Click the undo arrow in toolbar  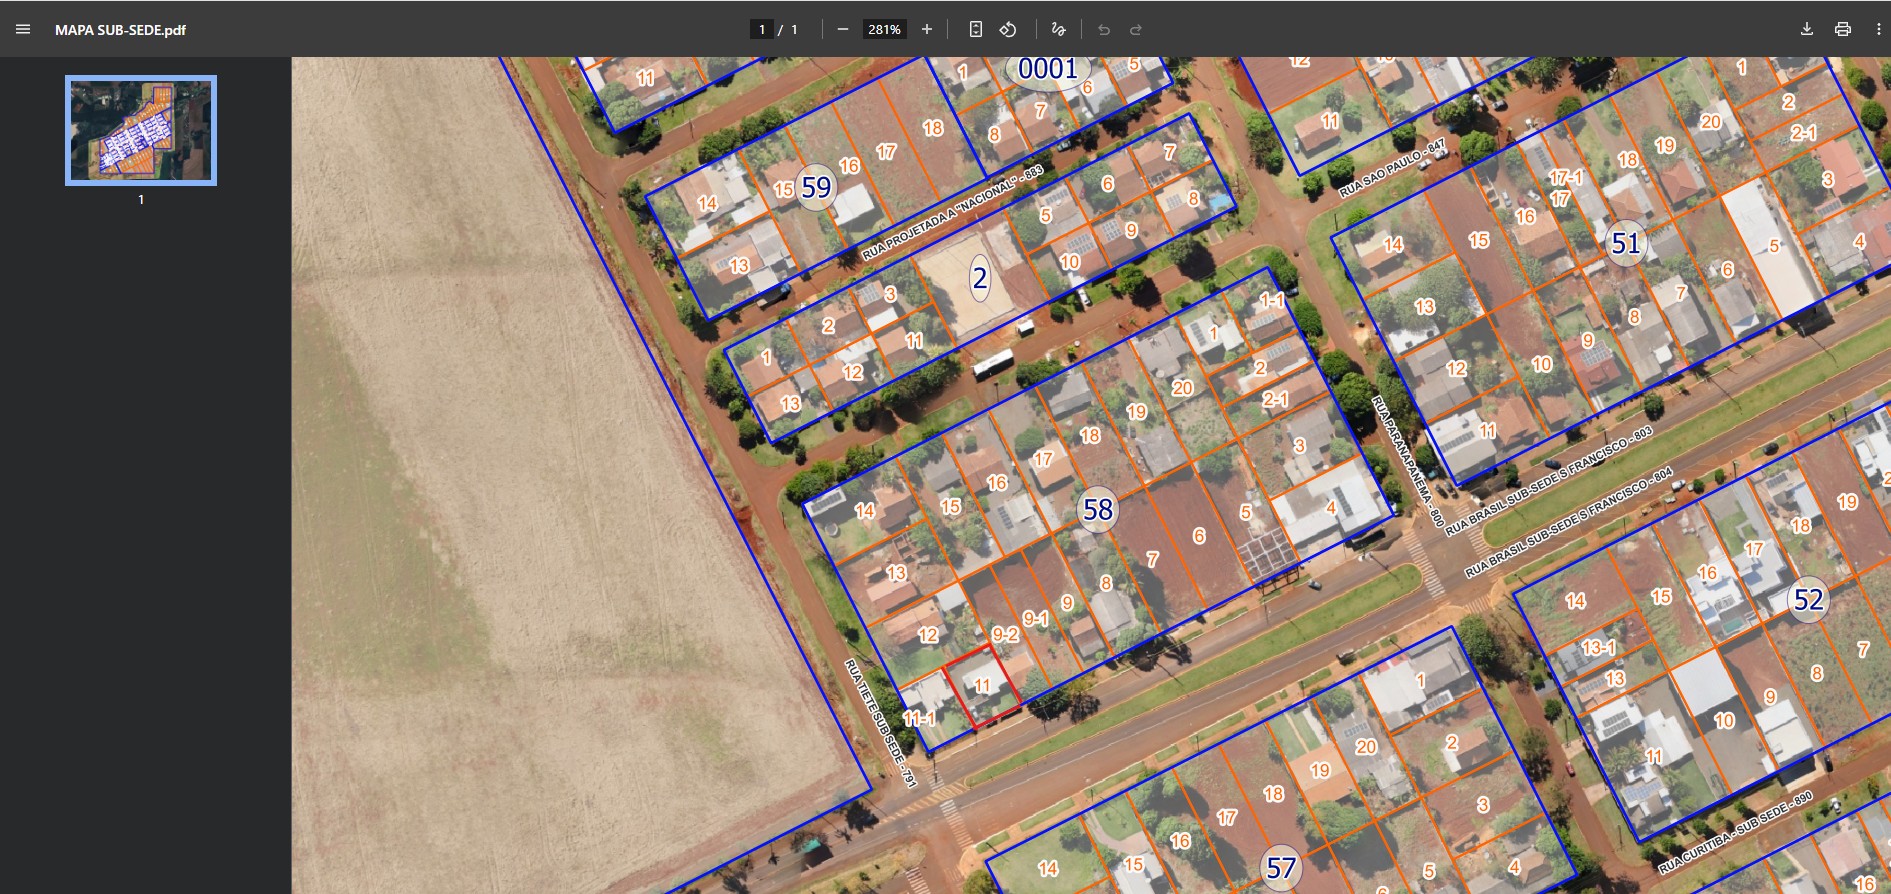coord(1104,29)
